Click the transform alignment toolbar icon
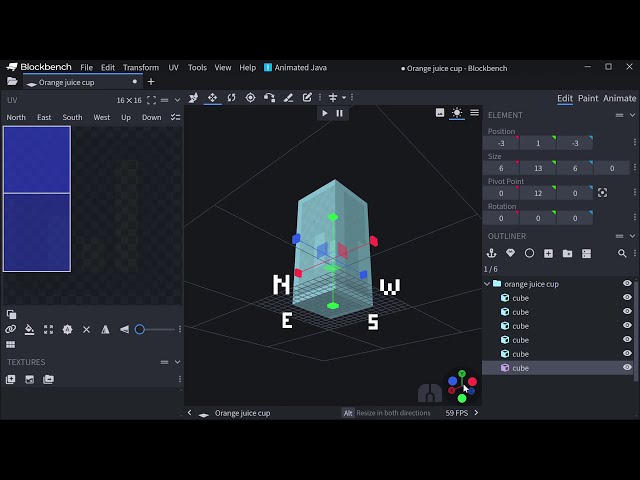 333,98
